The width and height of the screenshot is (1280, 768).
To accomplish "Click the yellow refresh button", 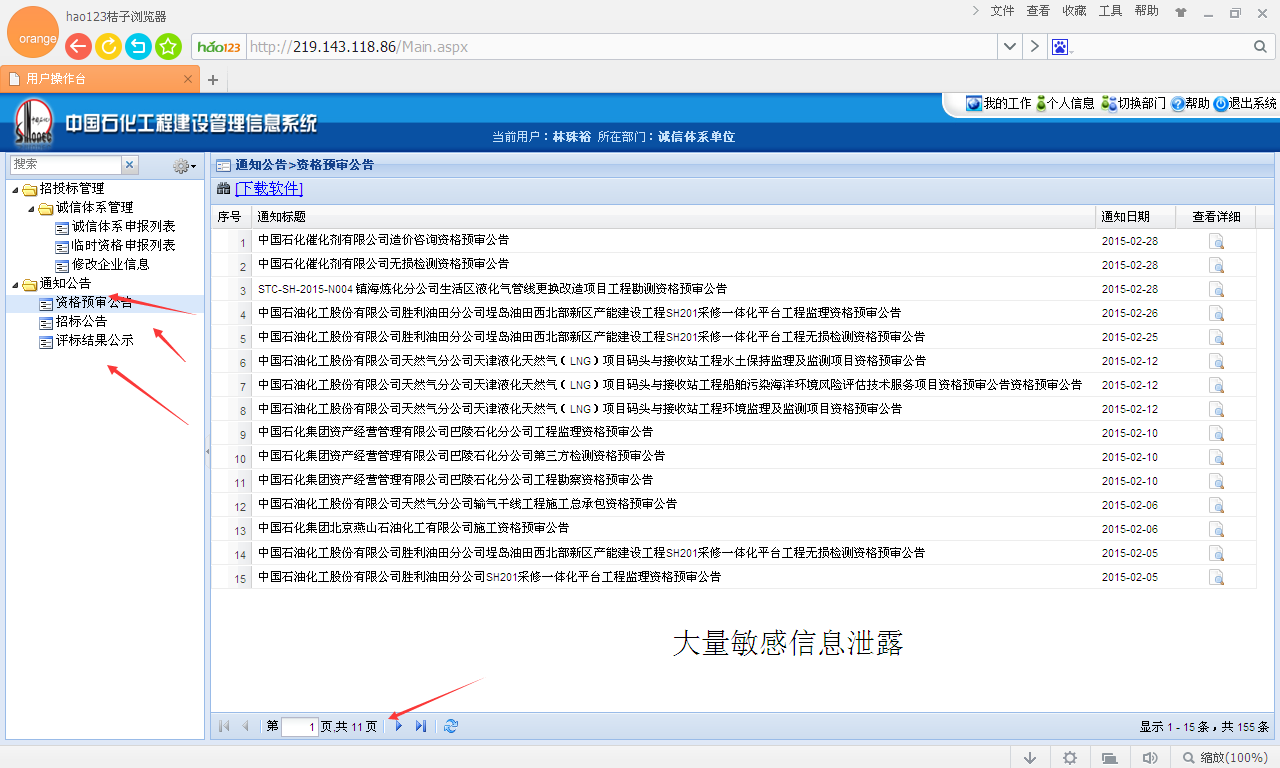I will pyautogui.click(x=108, y=46).
